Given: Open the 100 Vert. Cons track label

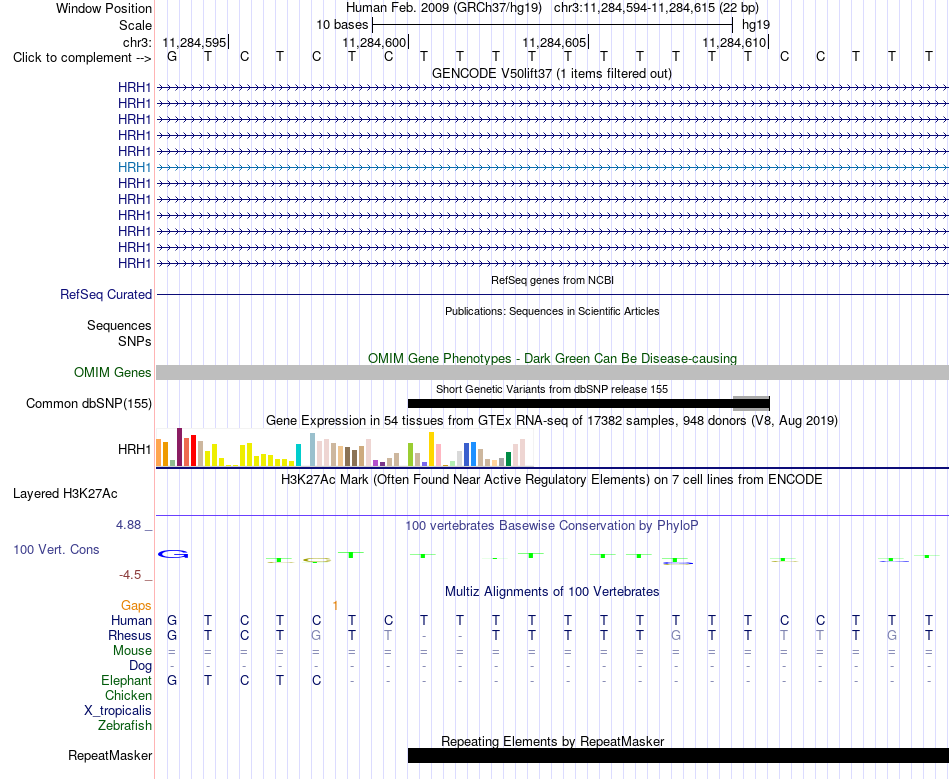Looking at the screenshot, I should 56,549.
